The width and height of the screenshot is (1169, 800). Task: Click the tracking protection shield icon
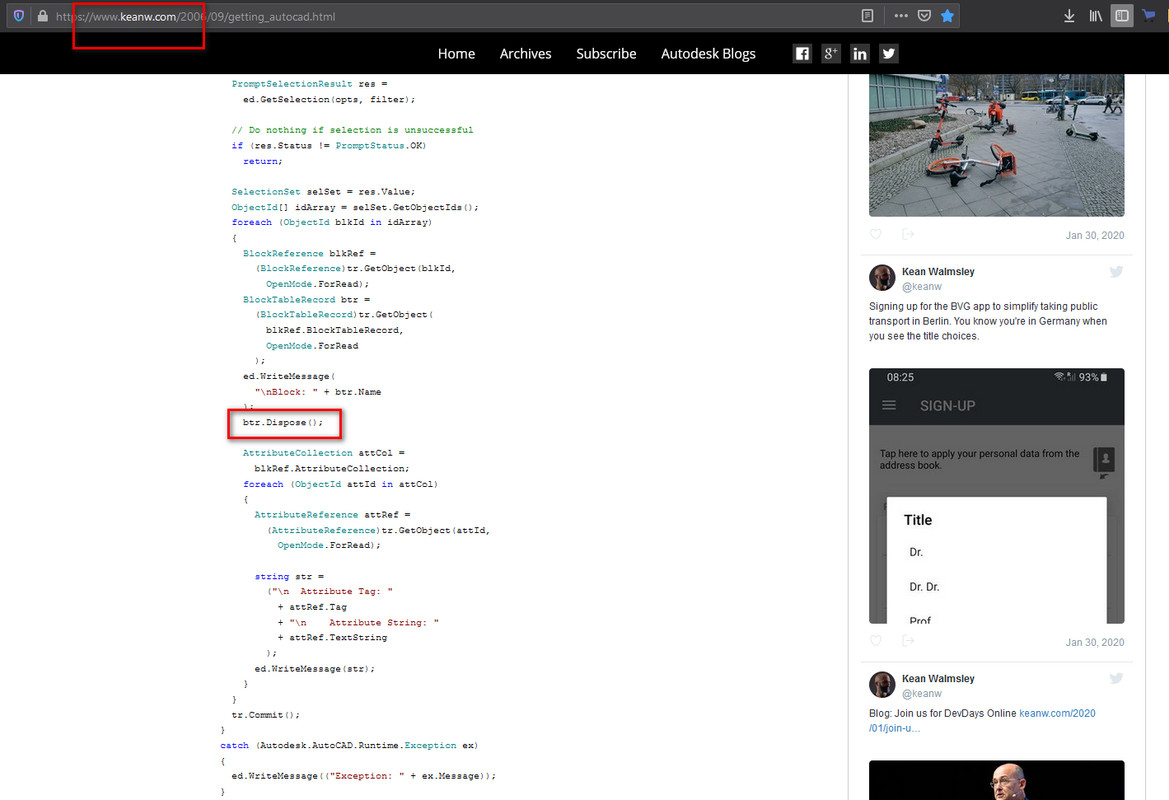click(19, 16)
